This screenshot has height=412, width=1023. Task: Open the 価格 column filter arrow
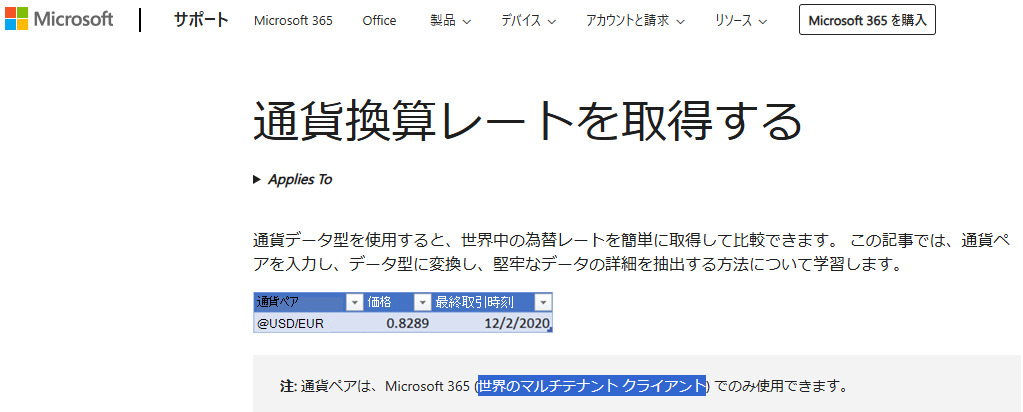(x=422, y=302)
